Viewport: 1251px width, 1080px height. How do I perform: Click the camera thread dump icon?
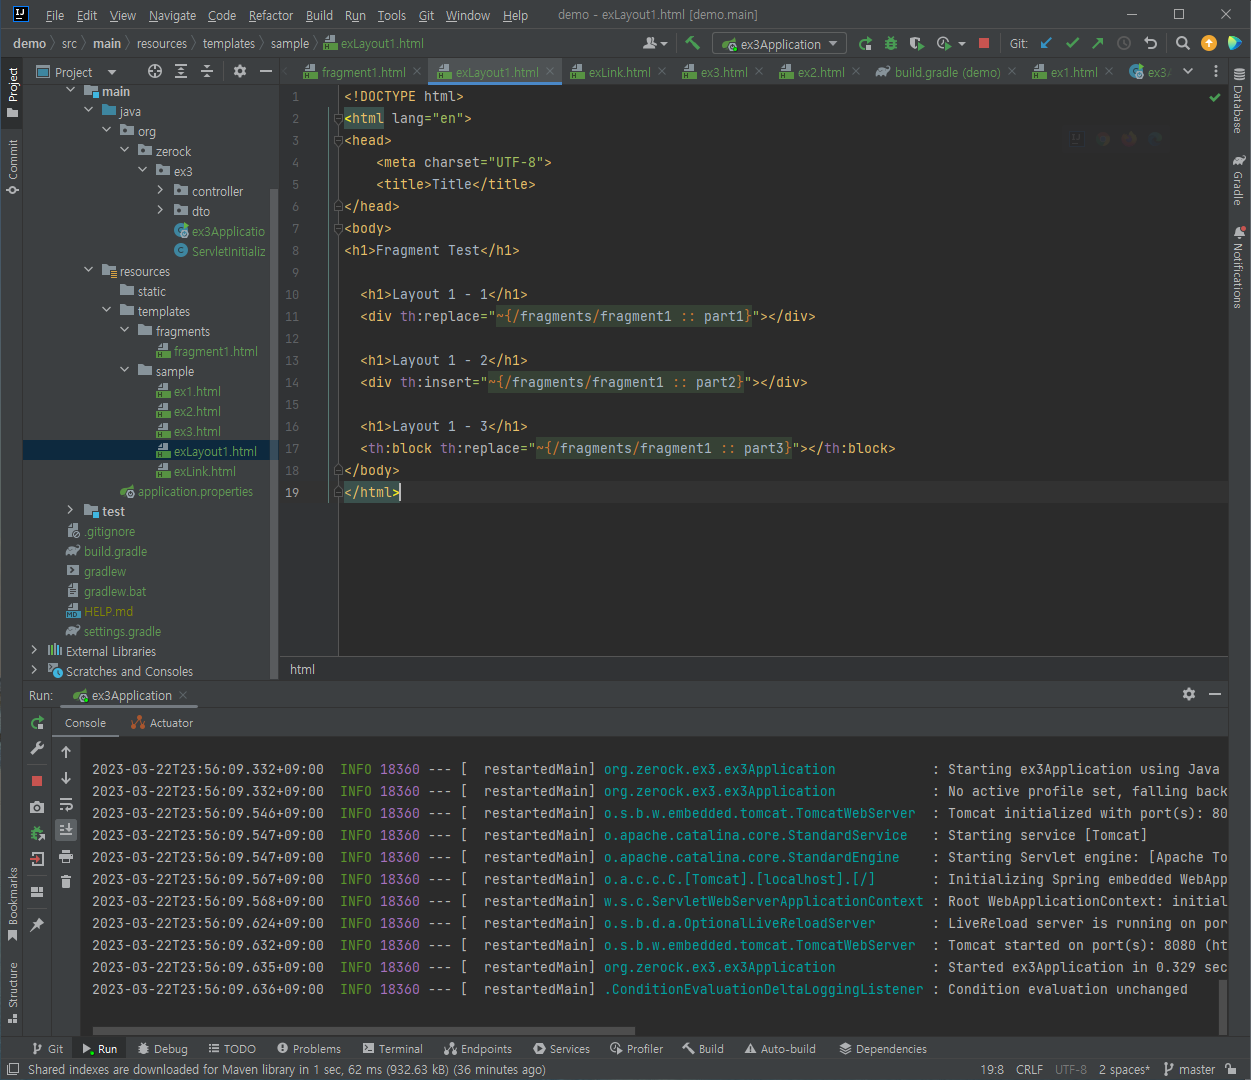[37, 807]
